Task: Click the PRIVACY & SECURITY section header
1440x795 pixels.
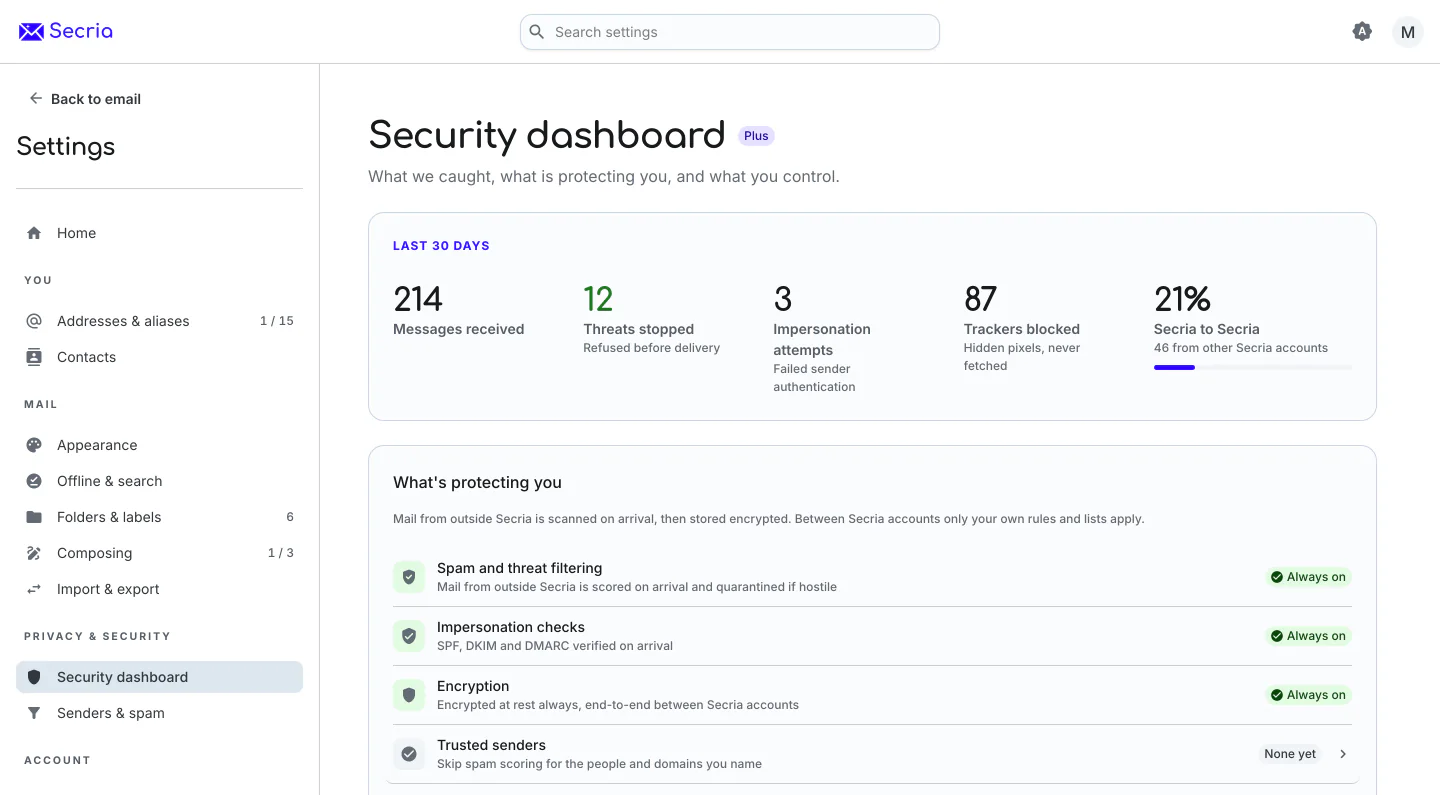Action: pyautogui.click(x=97, y=636)
